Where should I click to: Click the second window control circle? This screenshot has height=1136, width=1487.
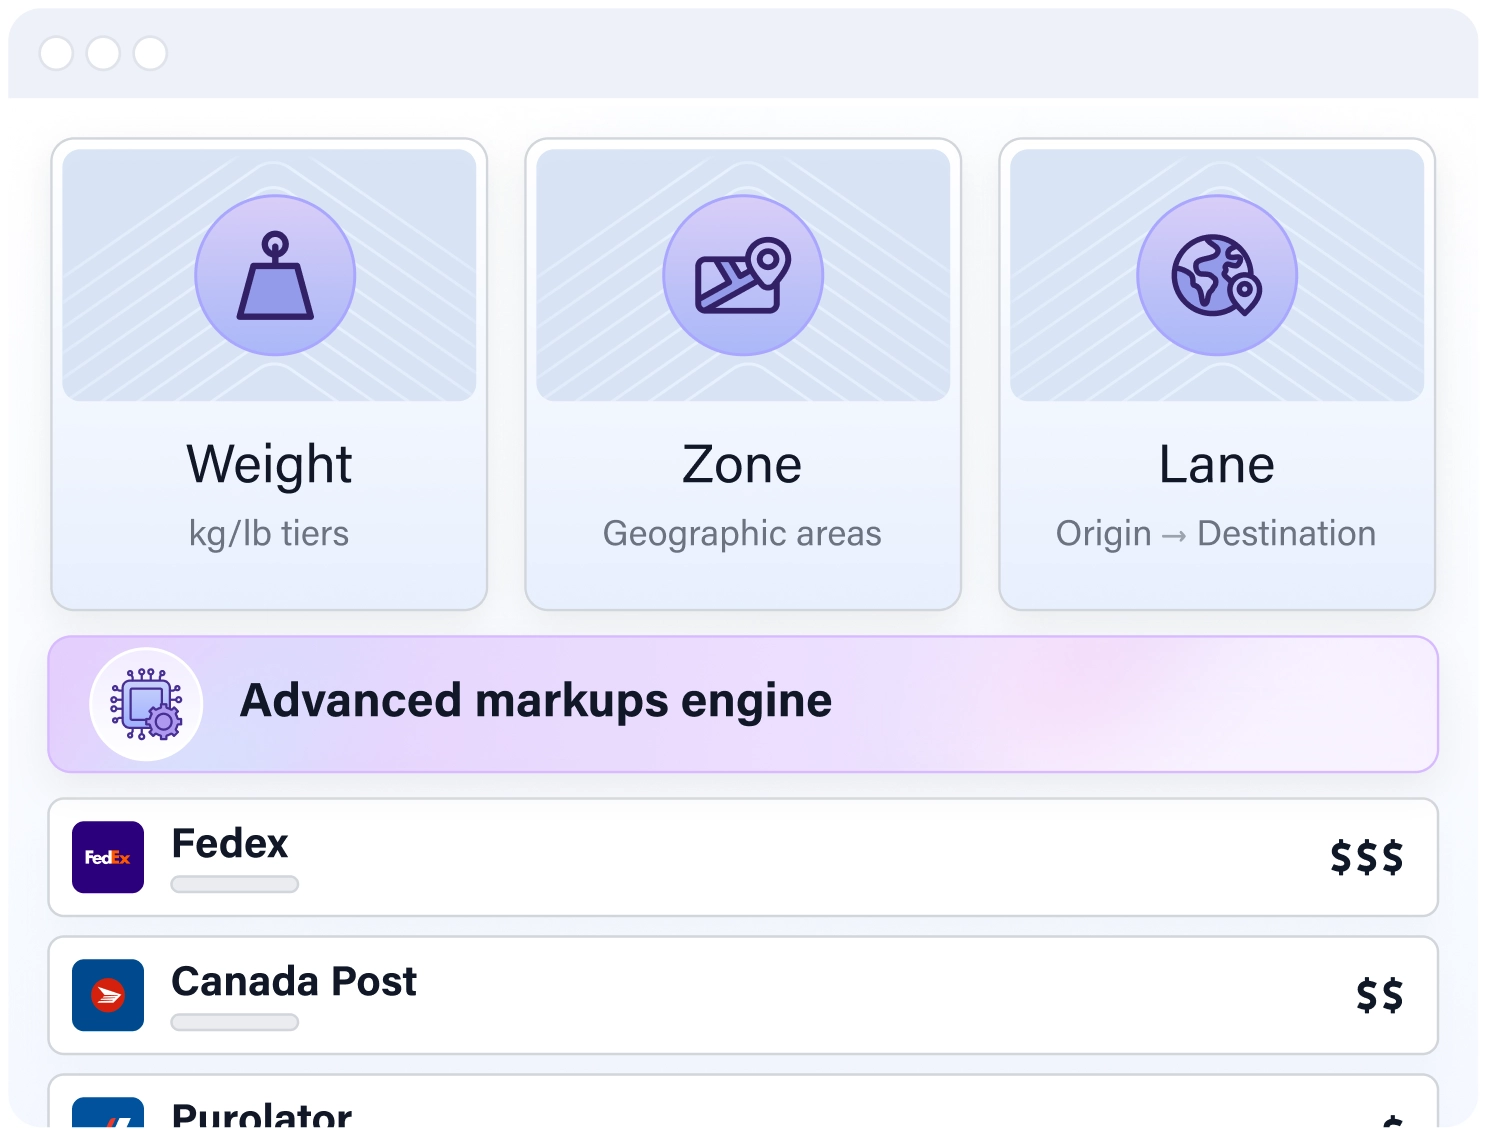pyautogui.click(x=103, y=53)
